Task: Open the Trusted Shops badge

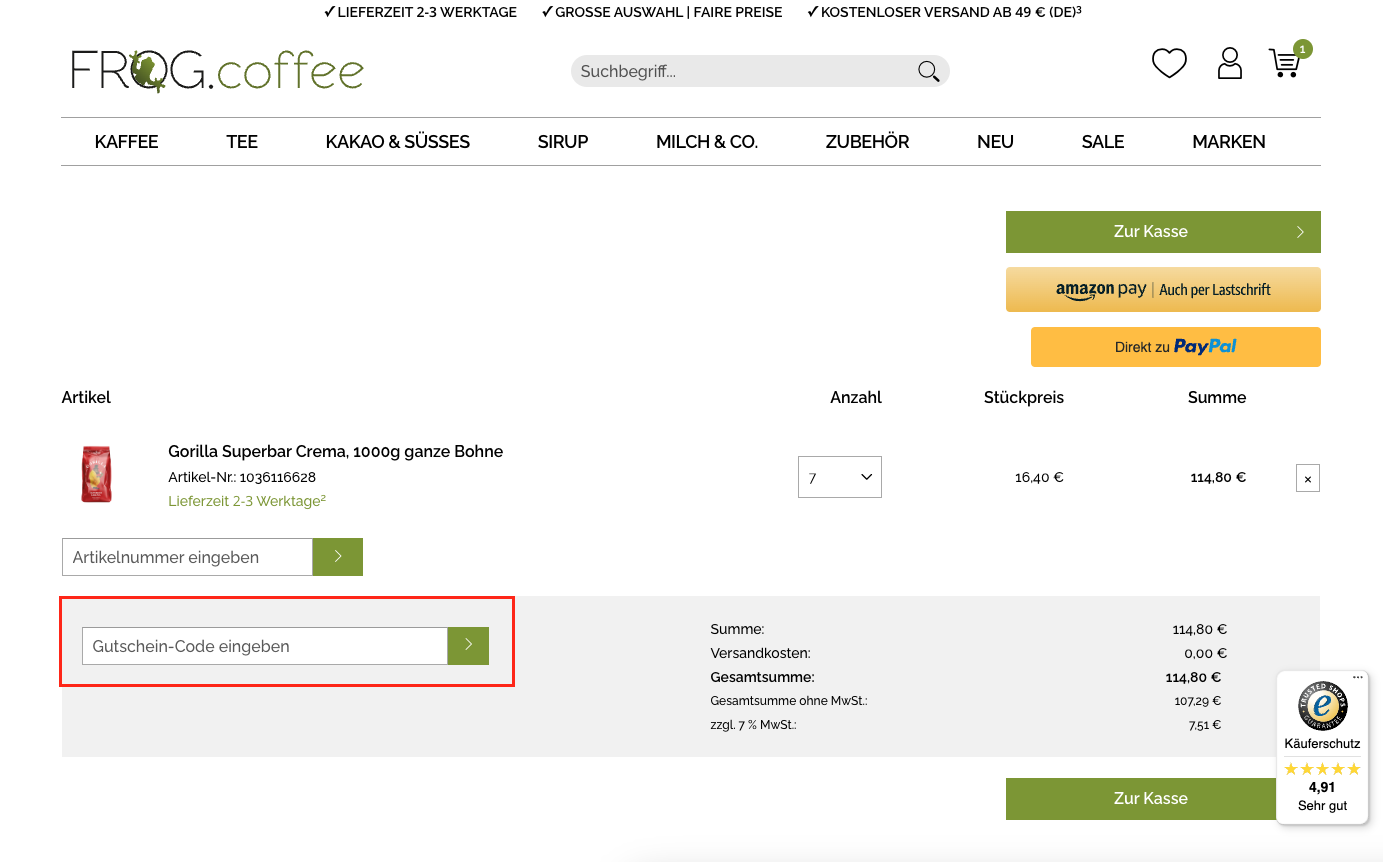Action: [1322, 747]
